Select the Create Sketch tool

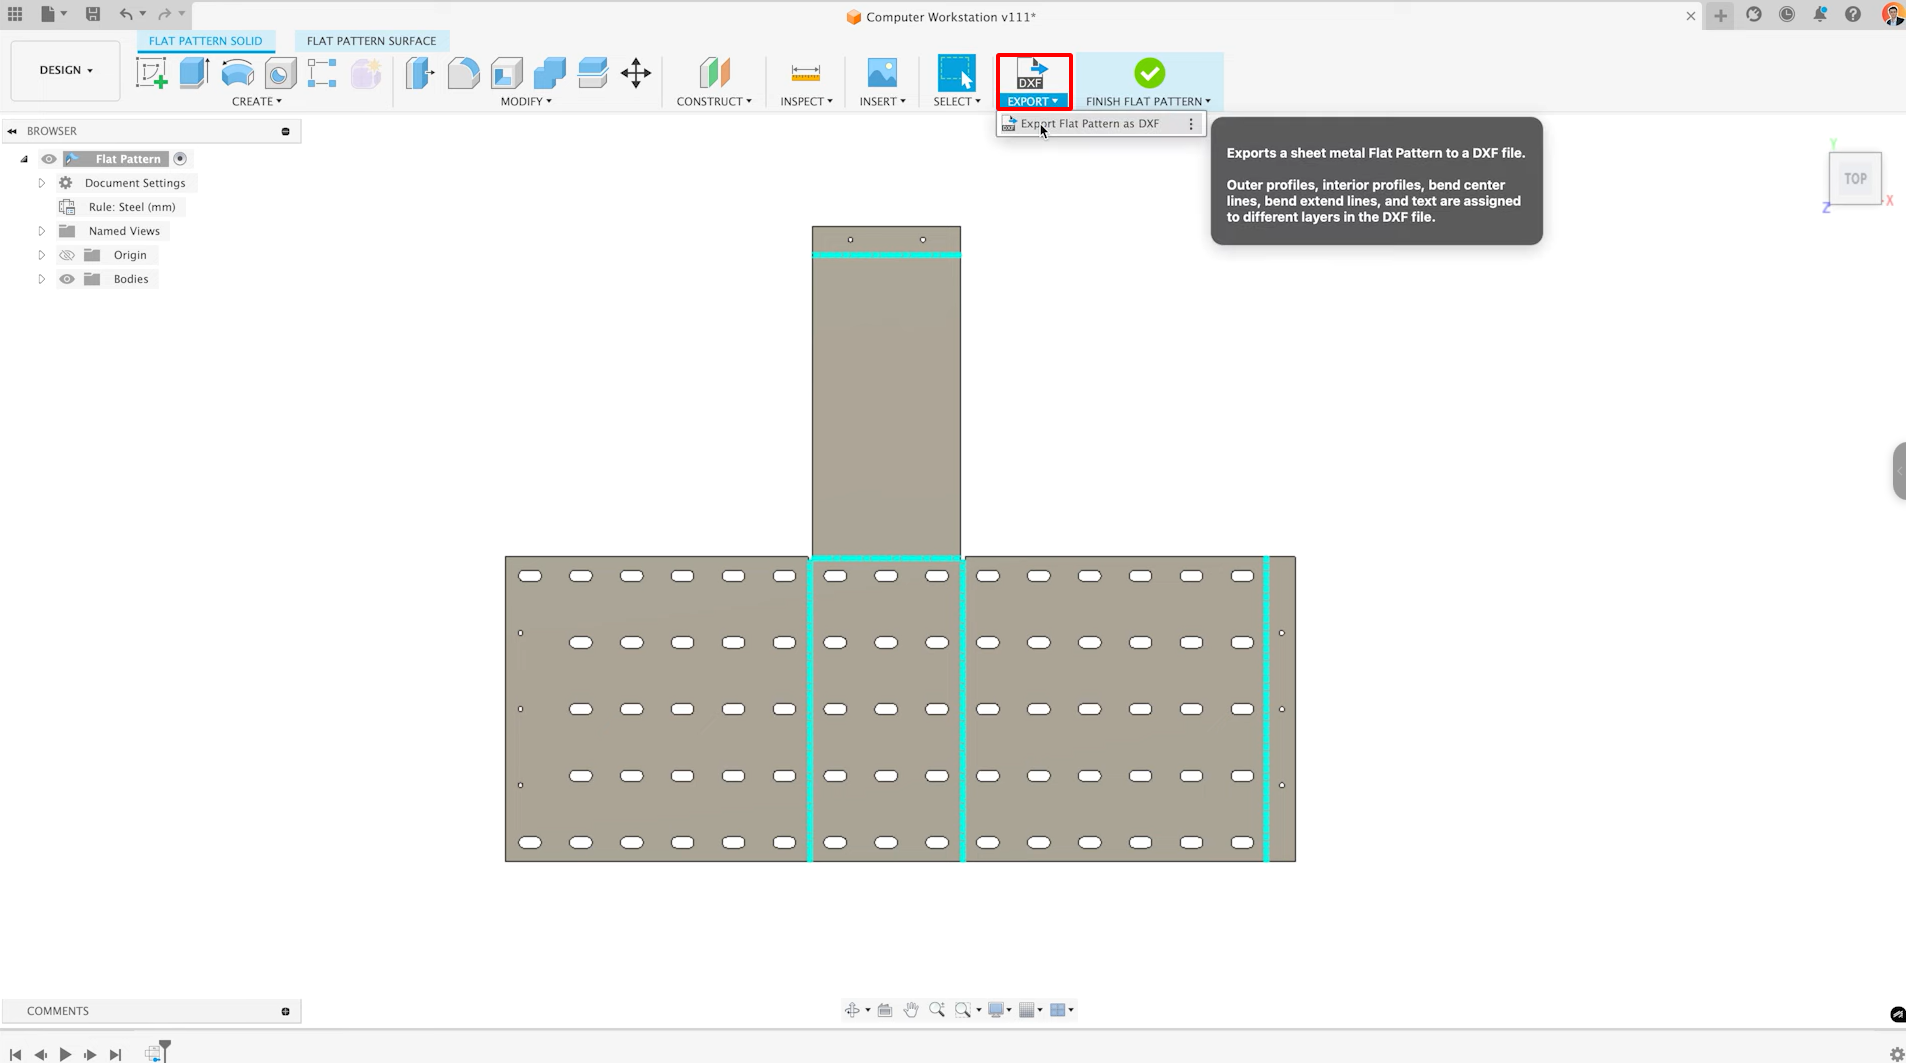click(x=152, y=73)
